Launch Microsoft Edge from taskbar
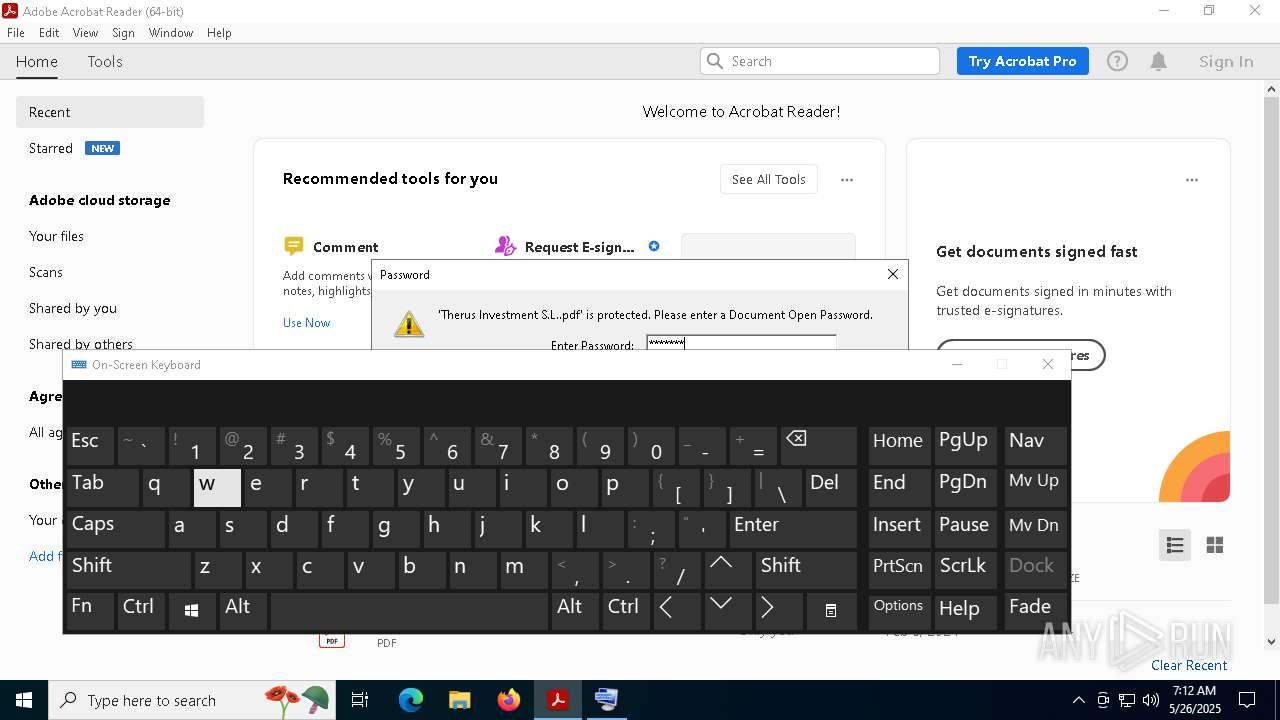This screenshot has width=1280, height=720. (x=411, y=700)
